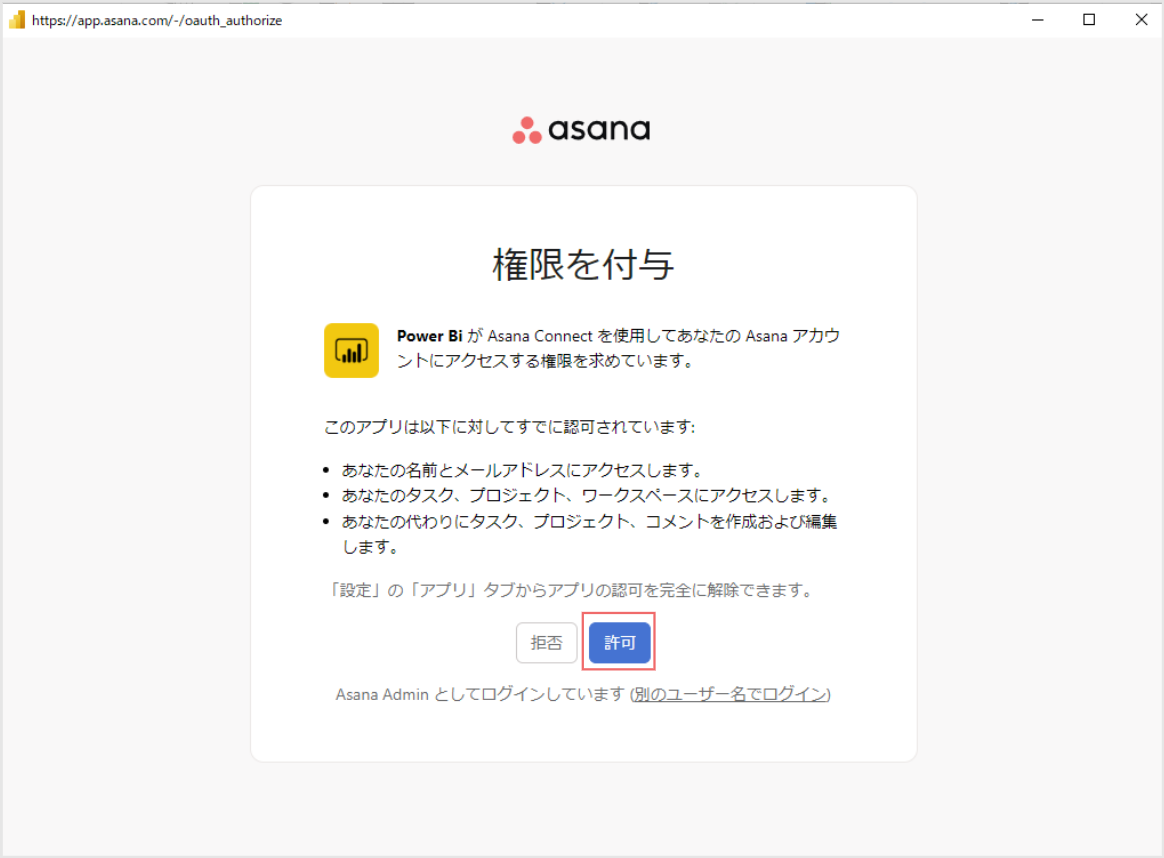Image resolution: width=1164 pixels, height=858 pixels.
Task: Click the URL text app.asana.com/-/oauth_authorize
Action: click(x=157, y=21)
